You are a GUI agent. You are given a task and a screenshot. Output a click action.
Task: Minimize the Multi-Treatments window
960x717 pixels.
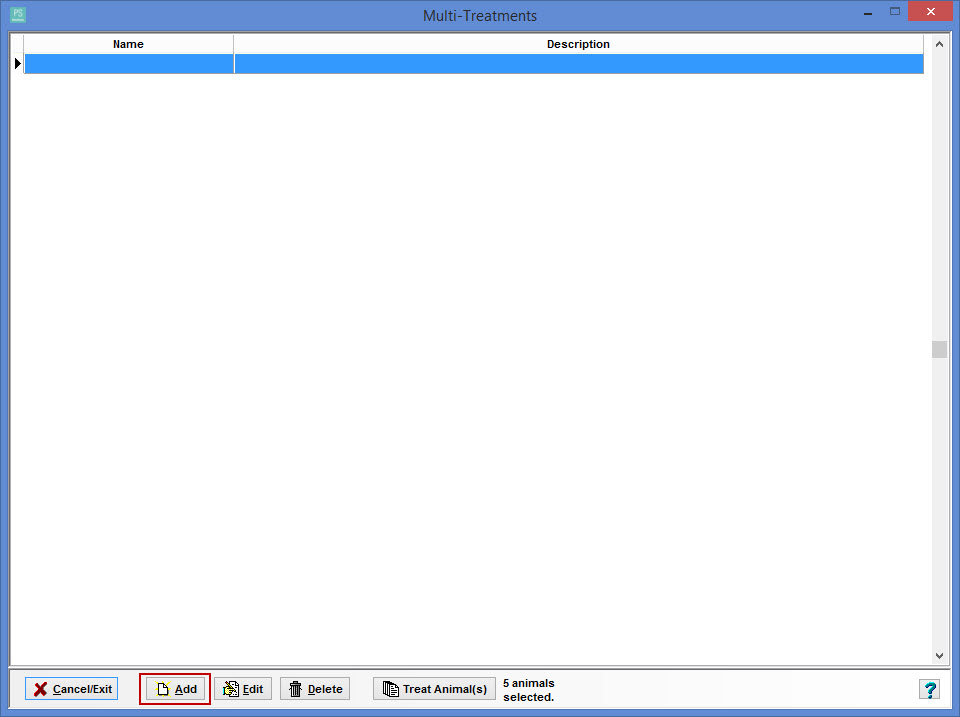coord(868,13)
